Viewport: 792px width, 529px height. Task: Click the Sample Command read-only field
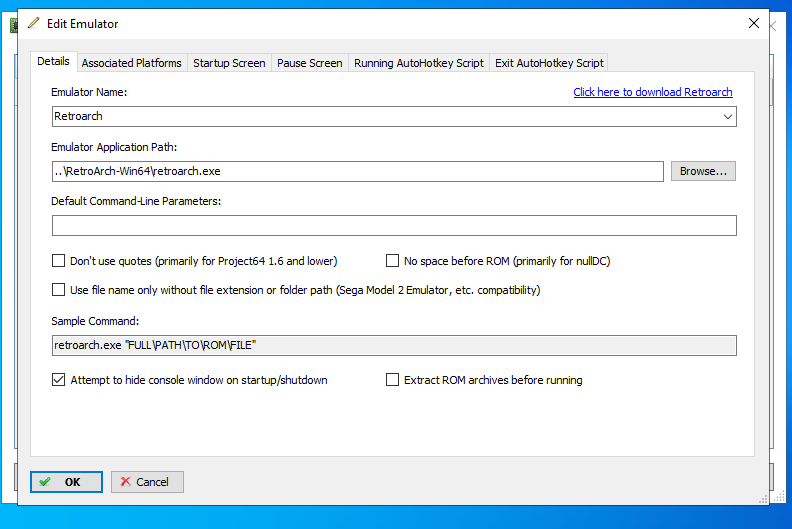(x=394, y=346)
